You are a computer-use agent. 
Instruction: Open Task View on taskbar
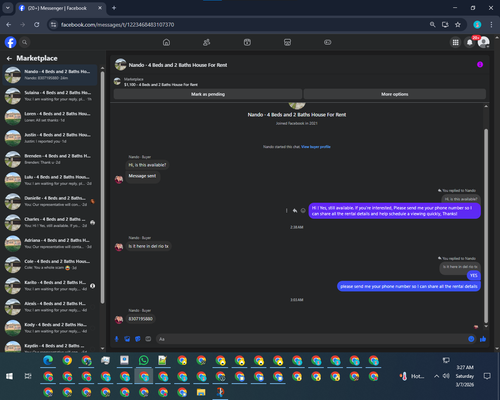click(28, 376)
